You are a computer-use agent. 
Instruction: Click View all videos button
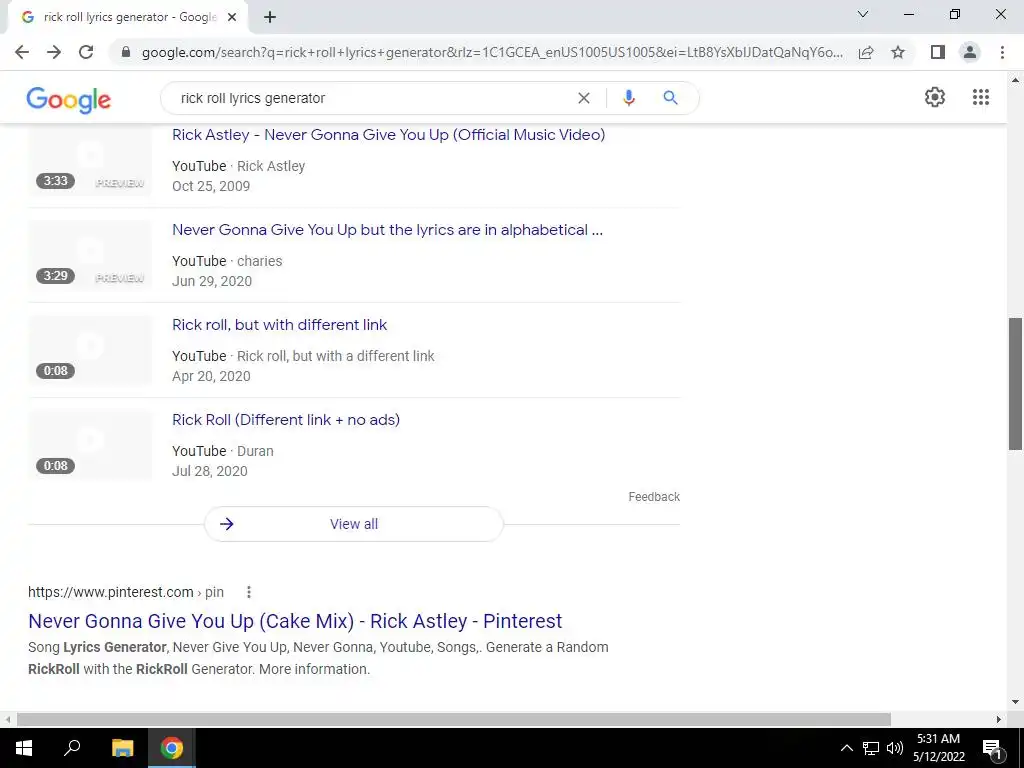click(354, 524)
